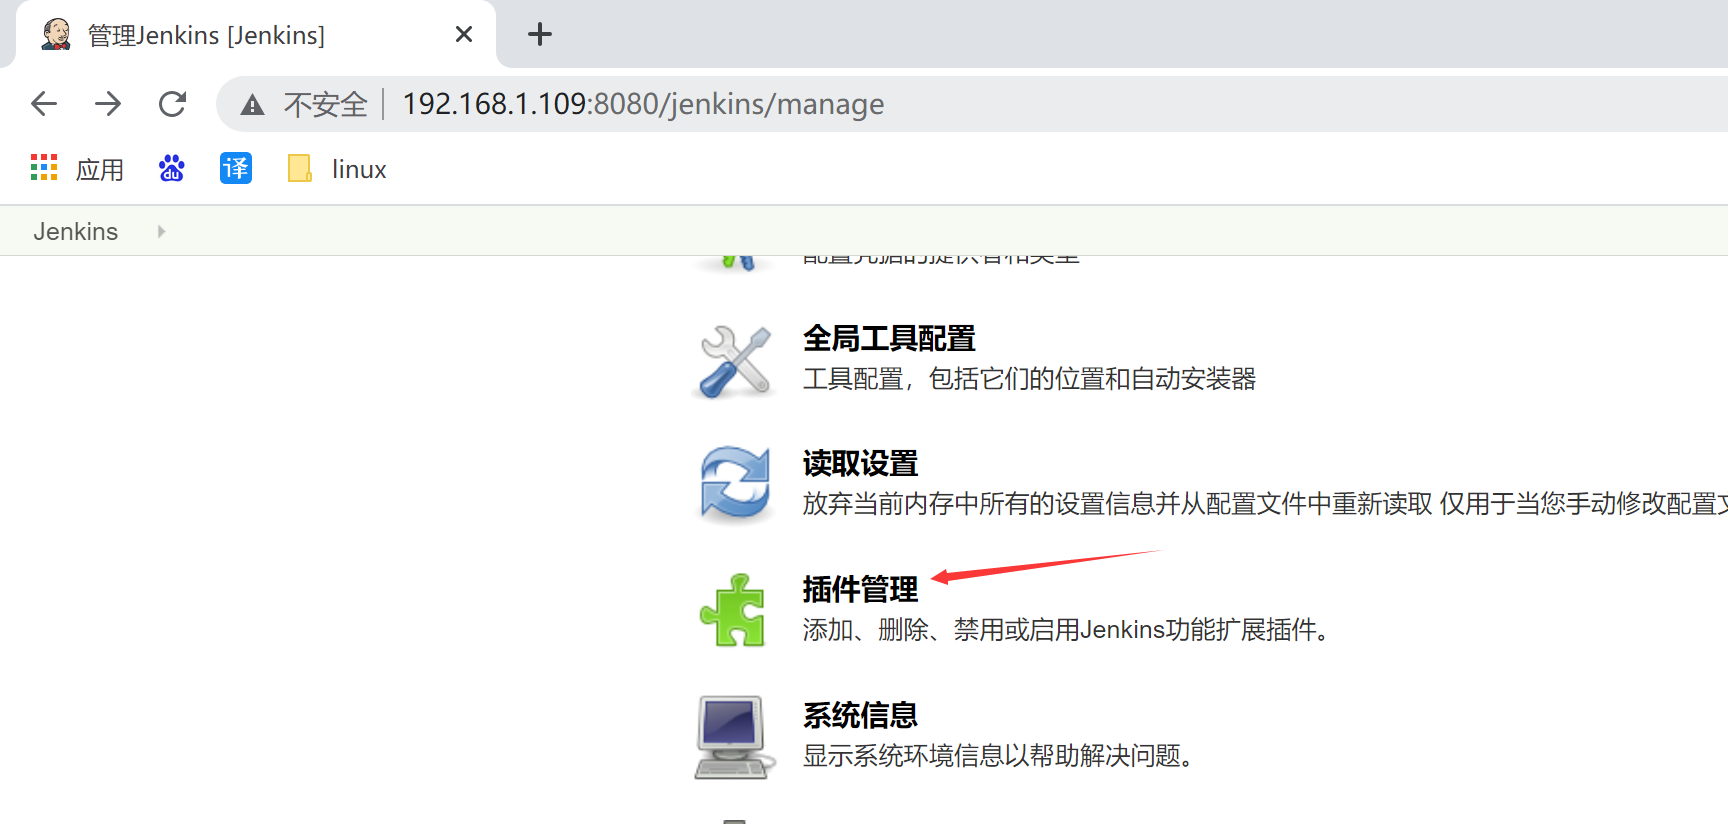Click the insecure warning triangle icon
The width and height of the screenshot is (1728, 824).
pyautogui.click(x=252, y=105)
